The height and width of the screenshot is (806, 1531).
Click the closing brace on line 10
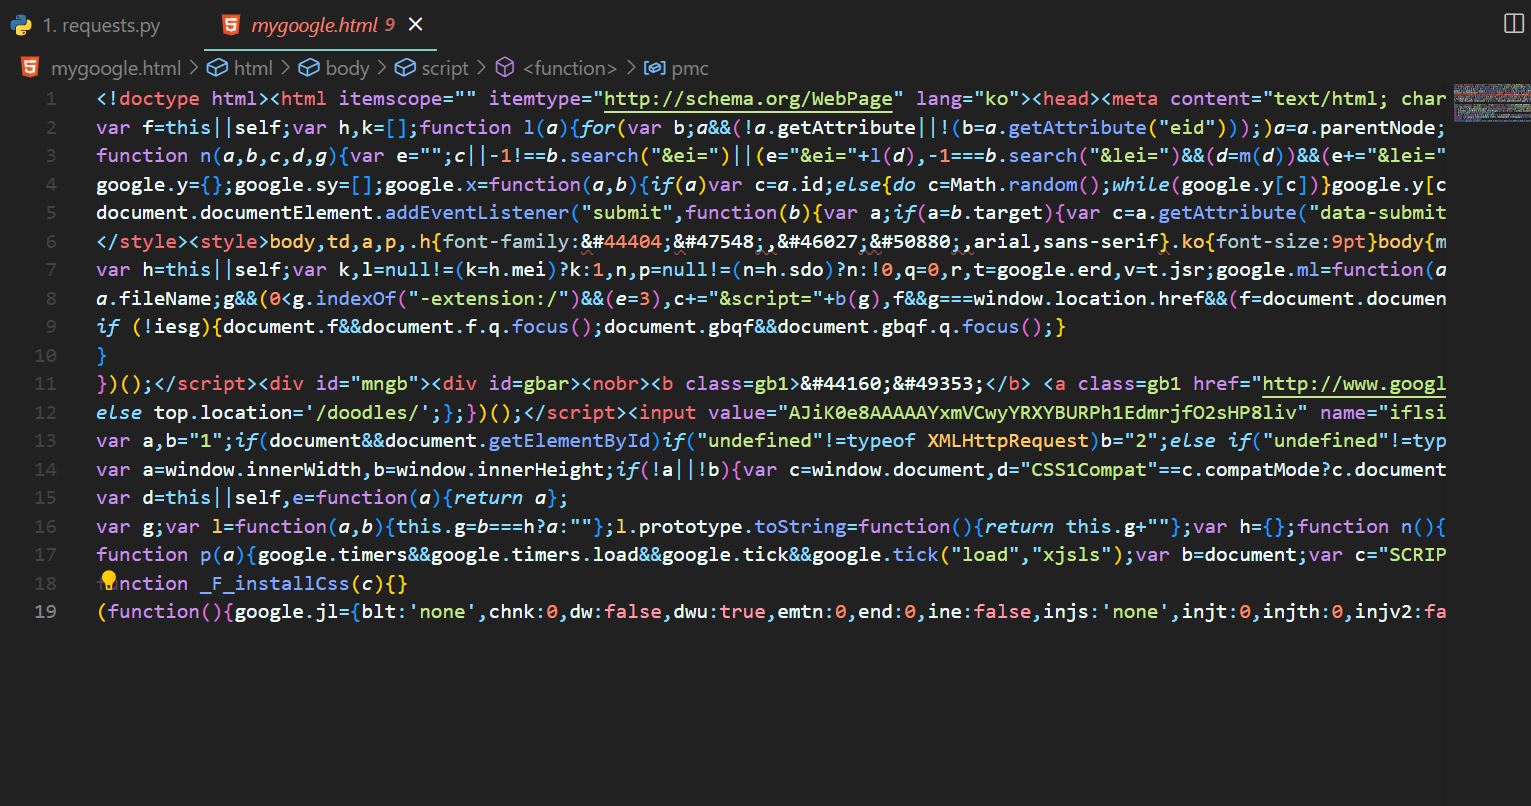[102, 356]
